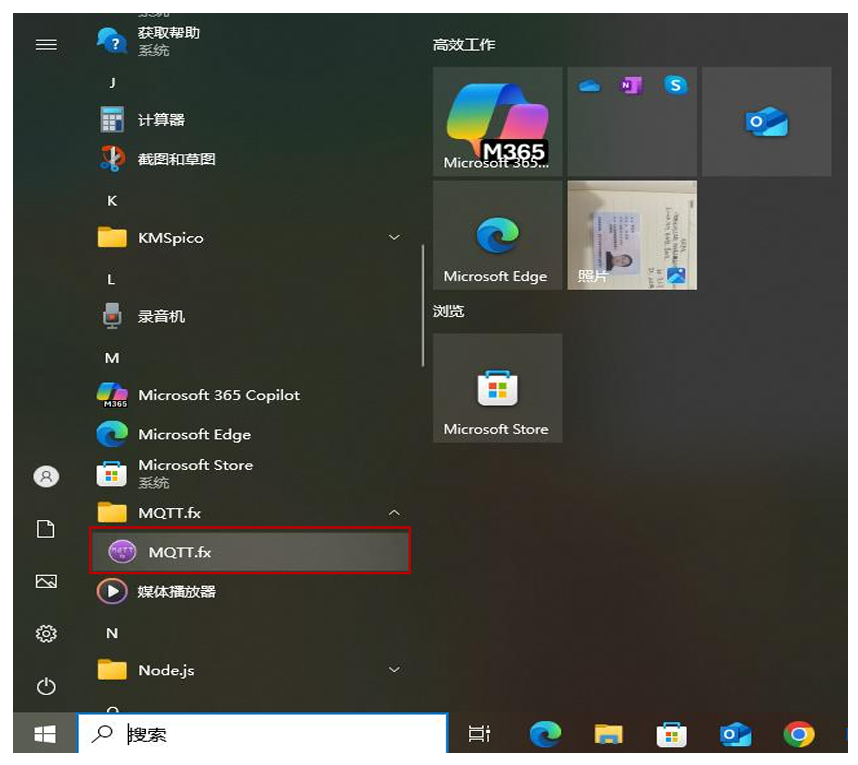Launch the Voice Recorder (录音机) app
The width and height of the screenshot is (858, 765).
click(249, 316)
